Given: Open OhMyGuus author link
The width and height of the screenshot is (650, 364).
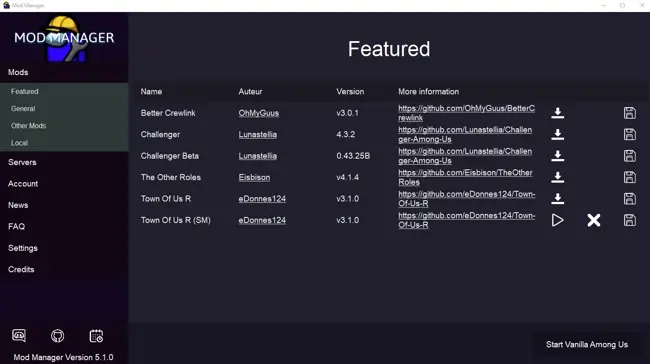Looking at the screenshot, I should coord(259,113).
